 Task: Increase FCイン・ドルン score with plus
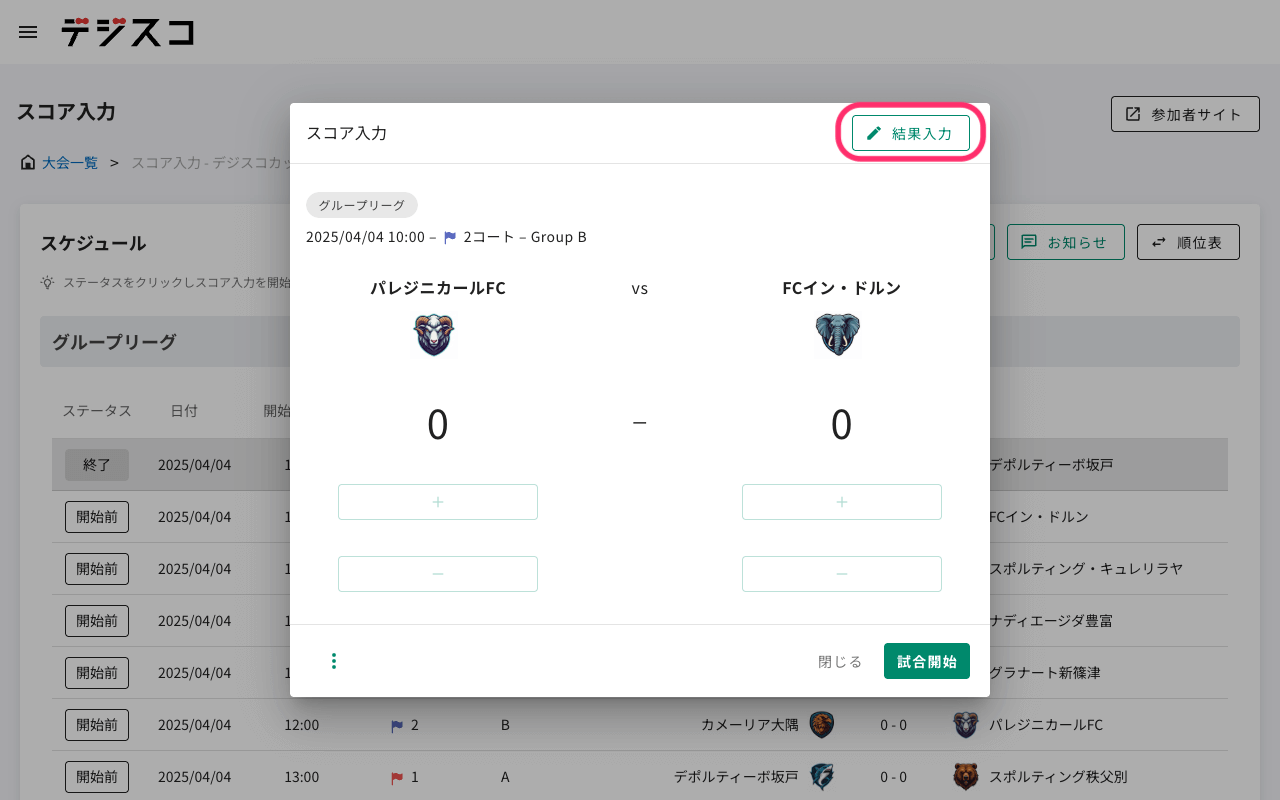pos(842,502)
